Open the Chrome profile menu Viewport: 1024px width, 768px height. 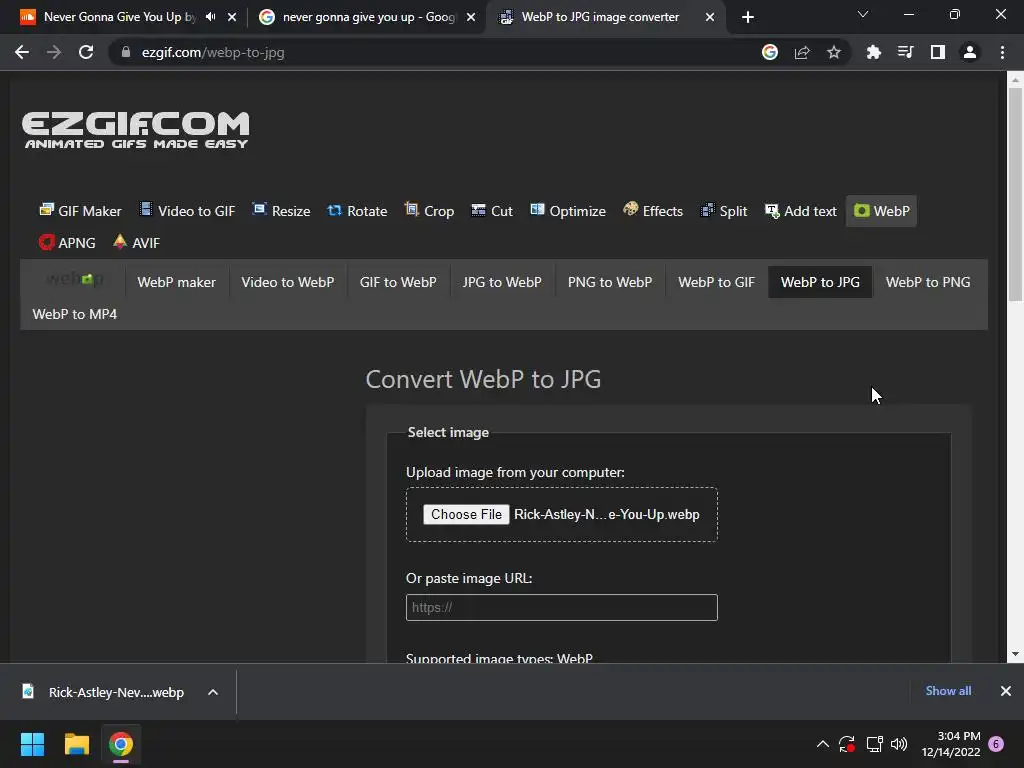click(x=970, y=52)
